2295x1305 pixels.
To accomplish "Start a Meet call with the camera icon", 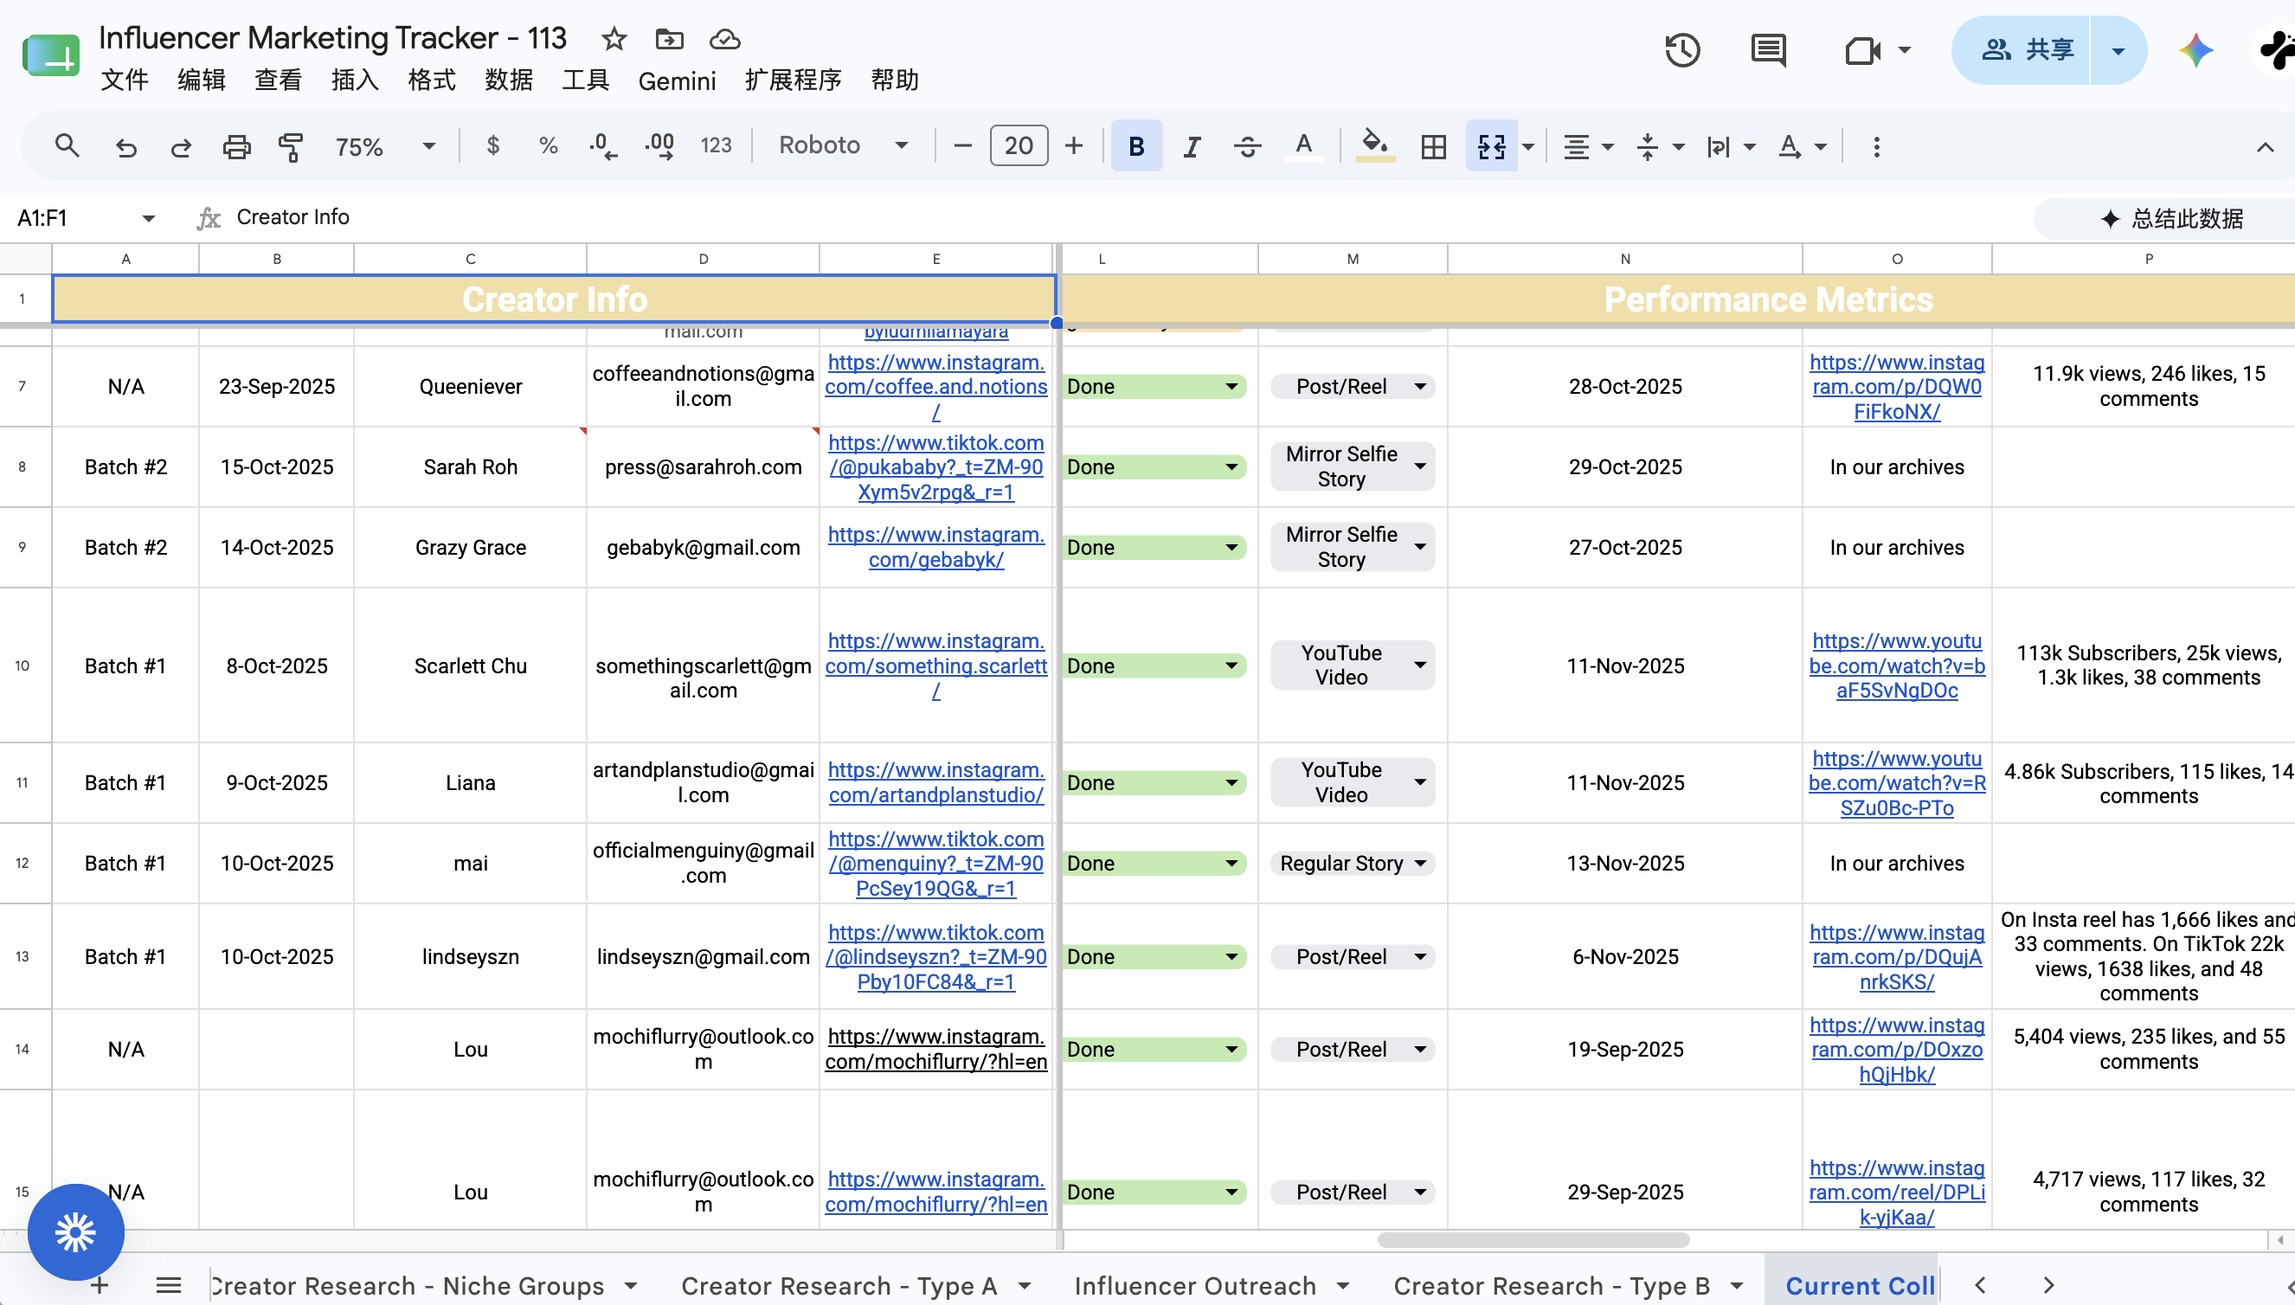I will [1863, 50].
